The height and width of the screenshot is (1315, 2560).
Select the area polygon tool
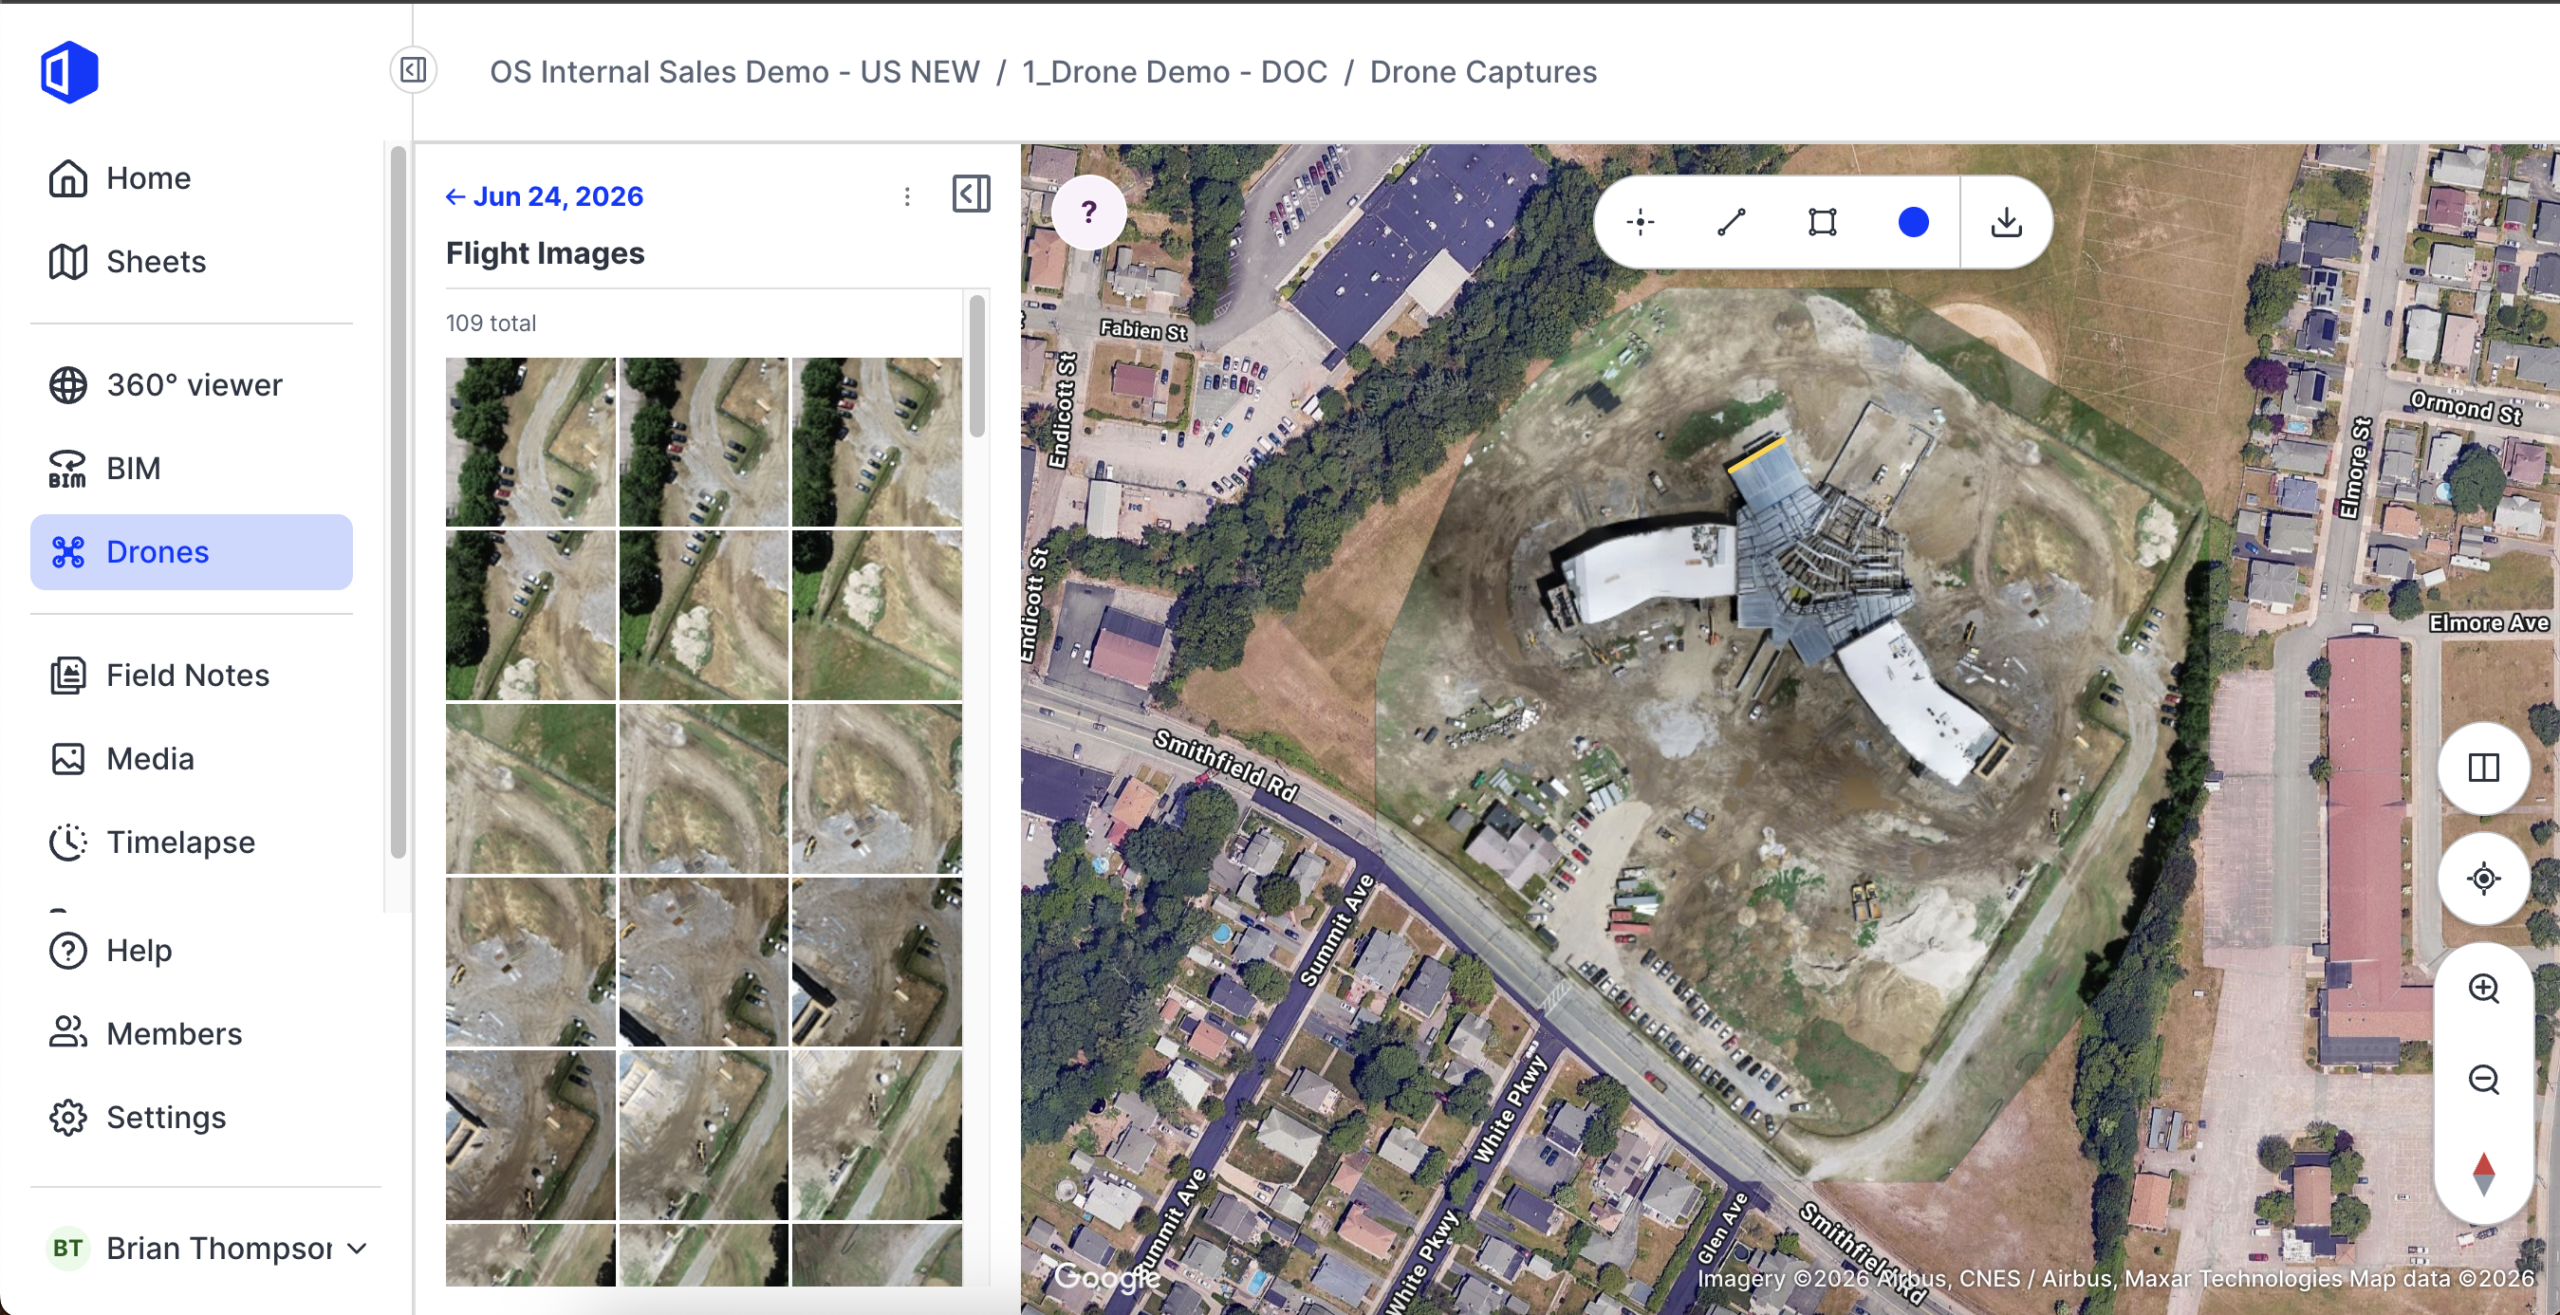[x=1822, y=222]
